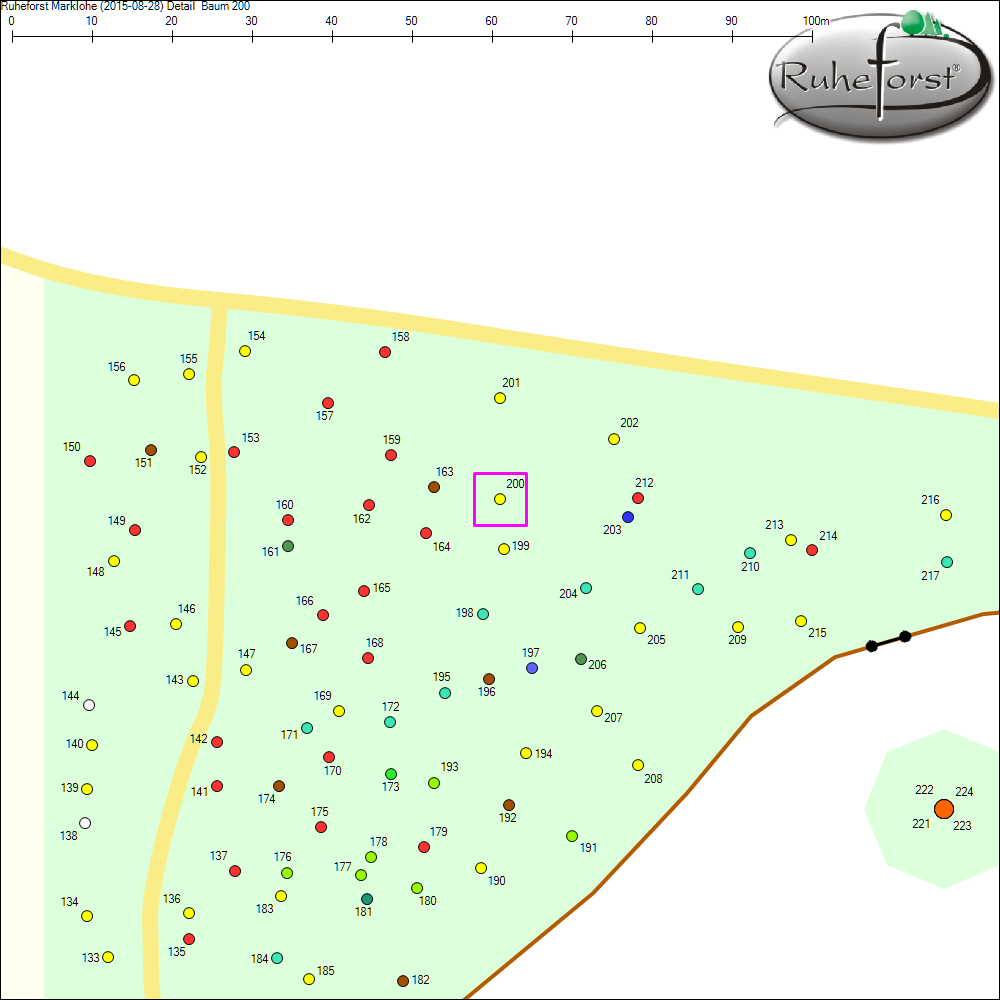Click scale bar label 50
1000x1000 pixels.
tap(411, 21)
